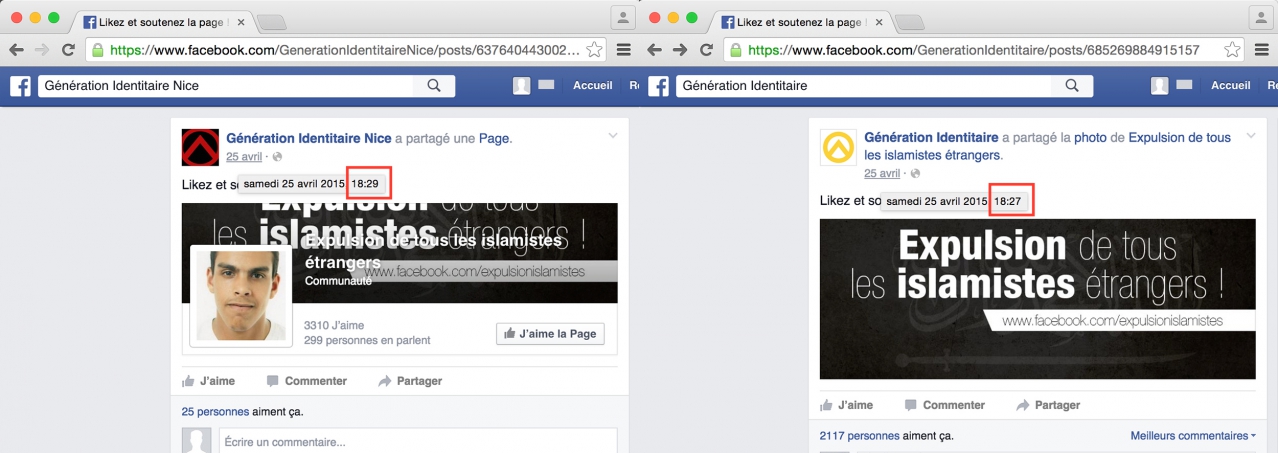This screenshot has width=1278, height=453.
Task: Click Facebook logo in right window
Action: pyautogui.click(x=658, y=86)
